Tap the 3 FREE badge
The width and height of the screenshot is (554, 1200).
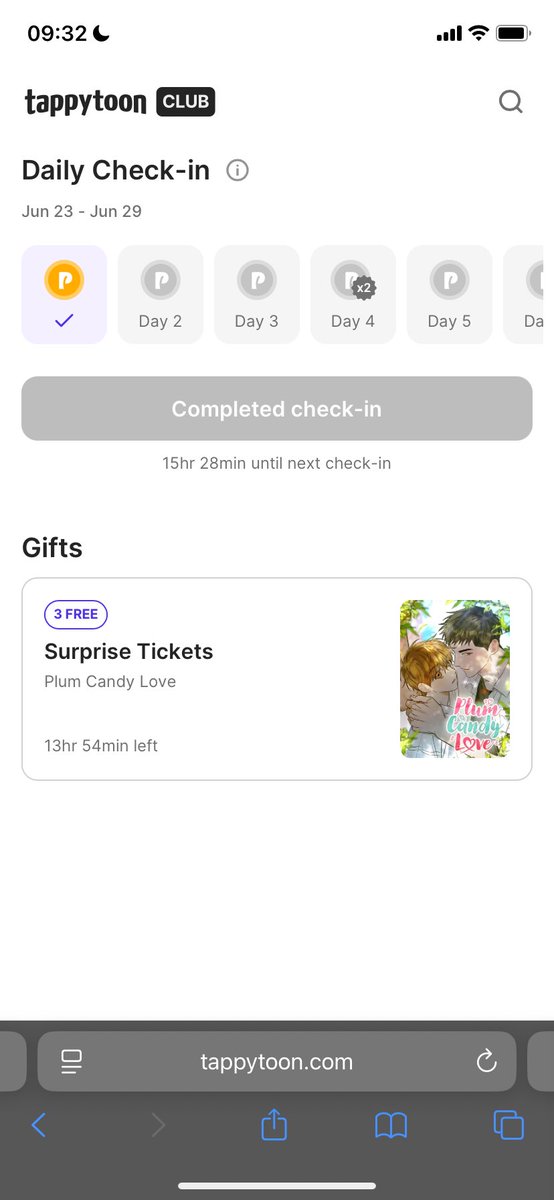click(x=76, y=614)
